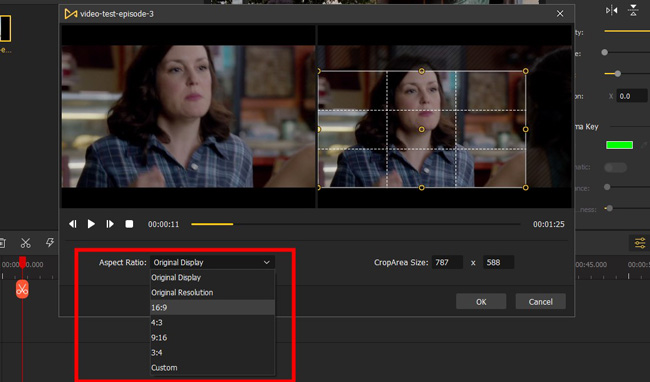Cancel the crop dialog
Image resolution: width=650 pixels, height=382 pixels.
coord(541,302)
